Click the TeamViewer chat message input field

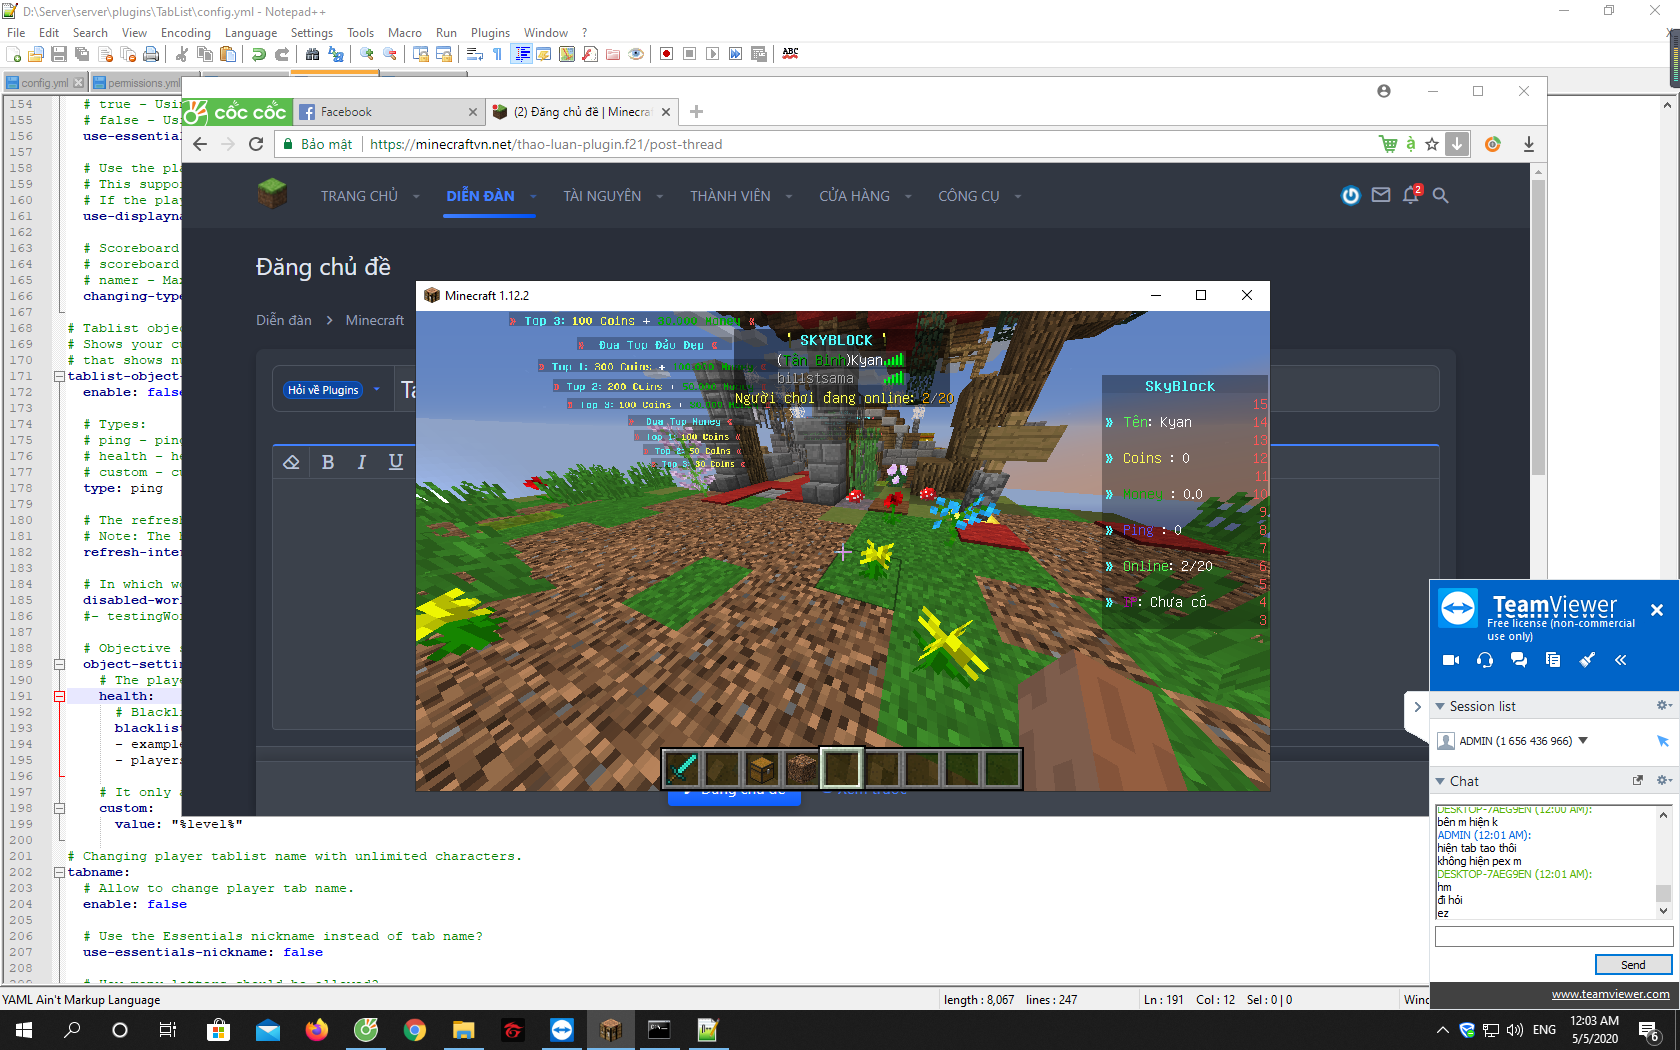[1554, 936]
